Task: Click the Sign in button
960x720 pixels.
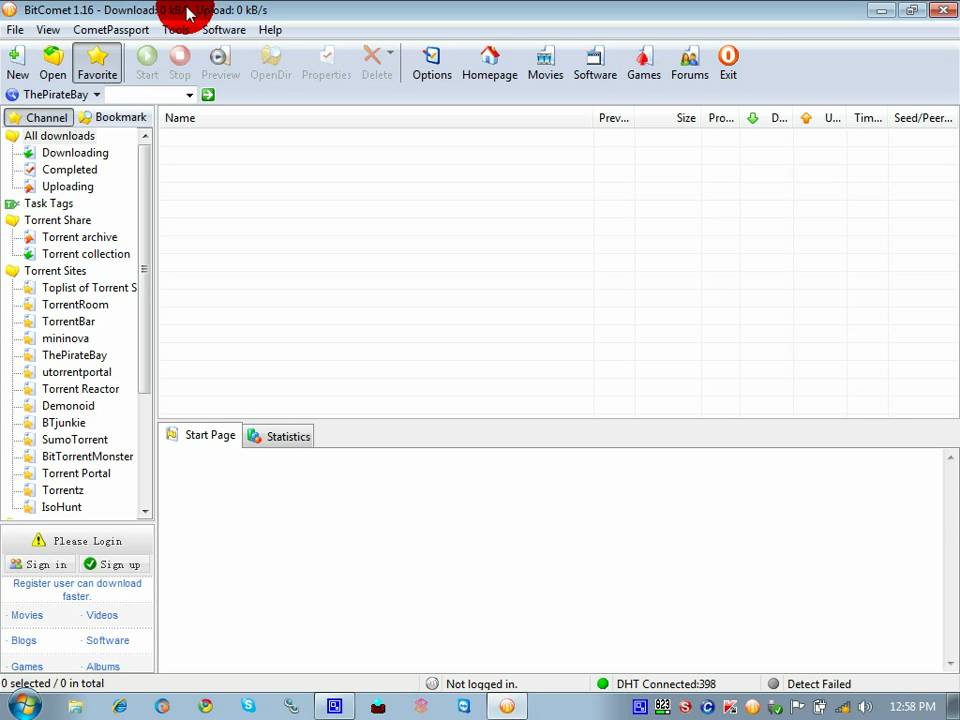Action: pyautogui.click(x=40, y=564)
